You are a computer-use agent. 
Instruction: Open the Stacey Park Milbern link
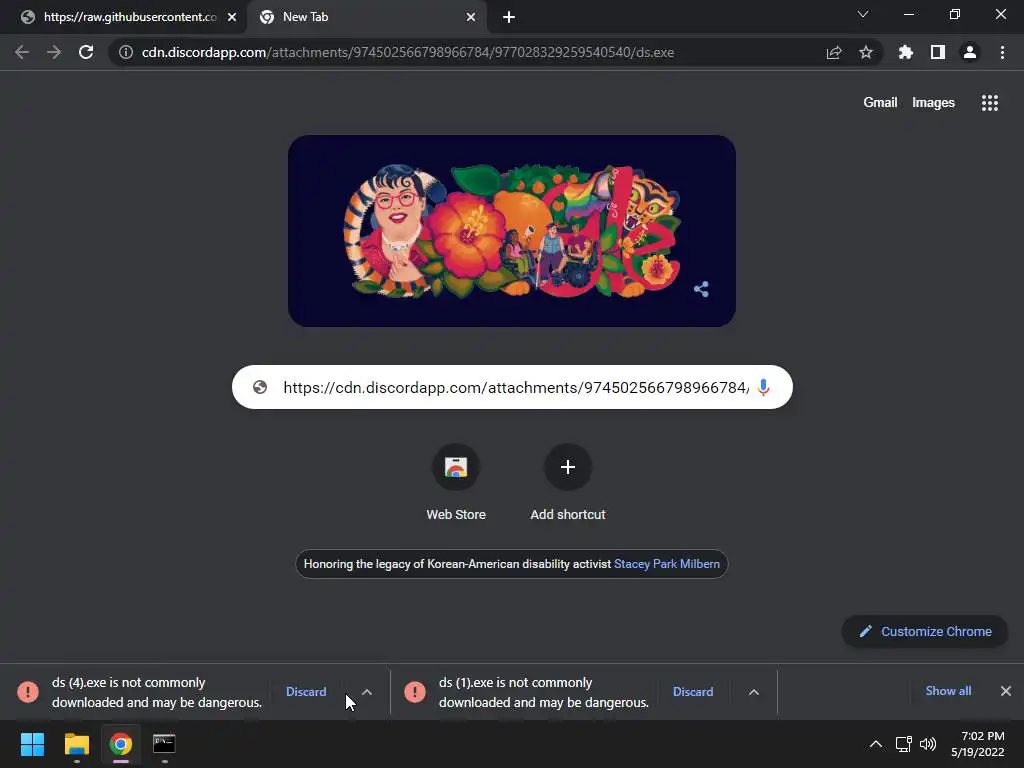click(x=667, y=564)
